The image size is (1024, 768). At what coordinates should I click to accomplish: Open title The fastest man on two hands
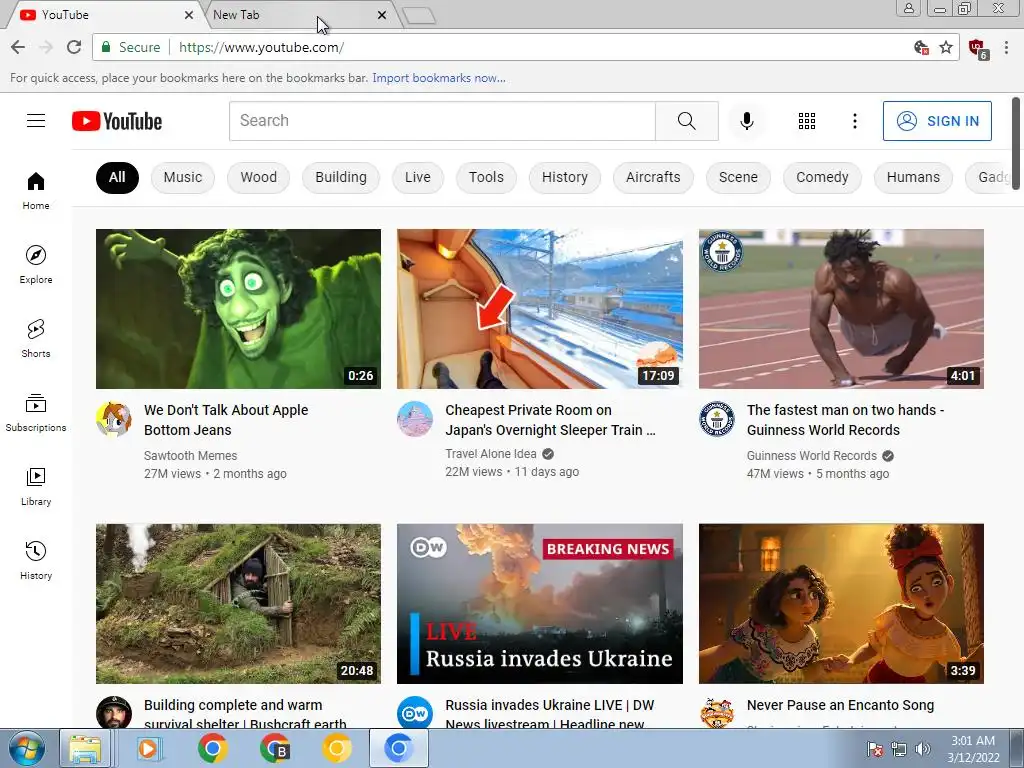(x=845, y=420)
